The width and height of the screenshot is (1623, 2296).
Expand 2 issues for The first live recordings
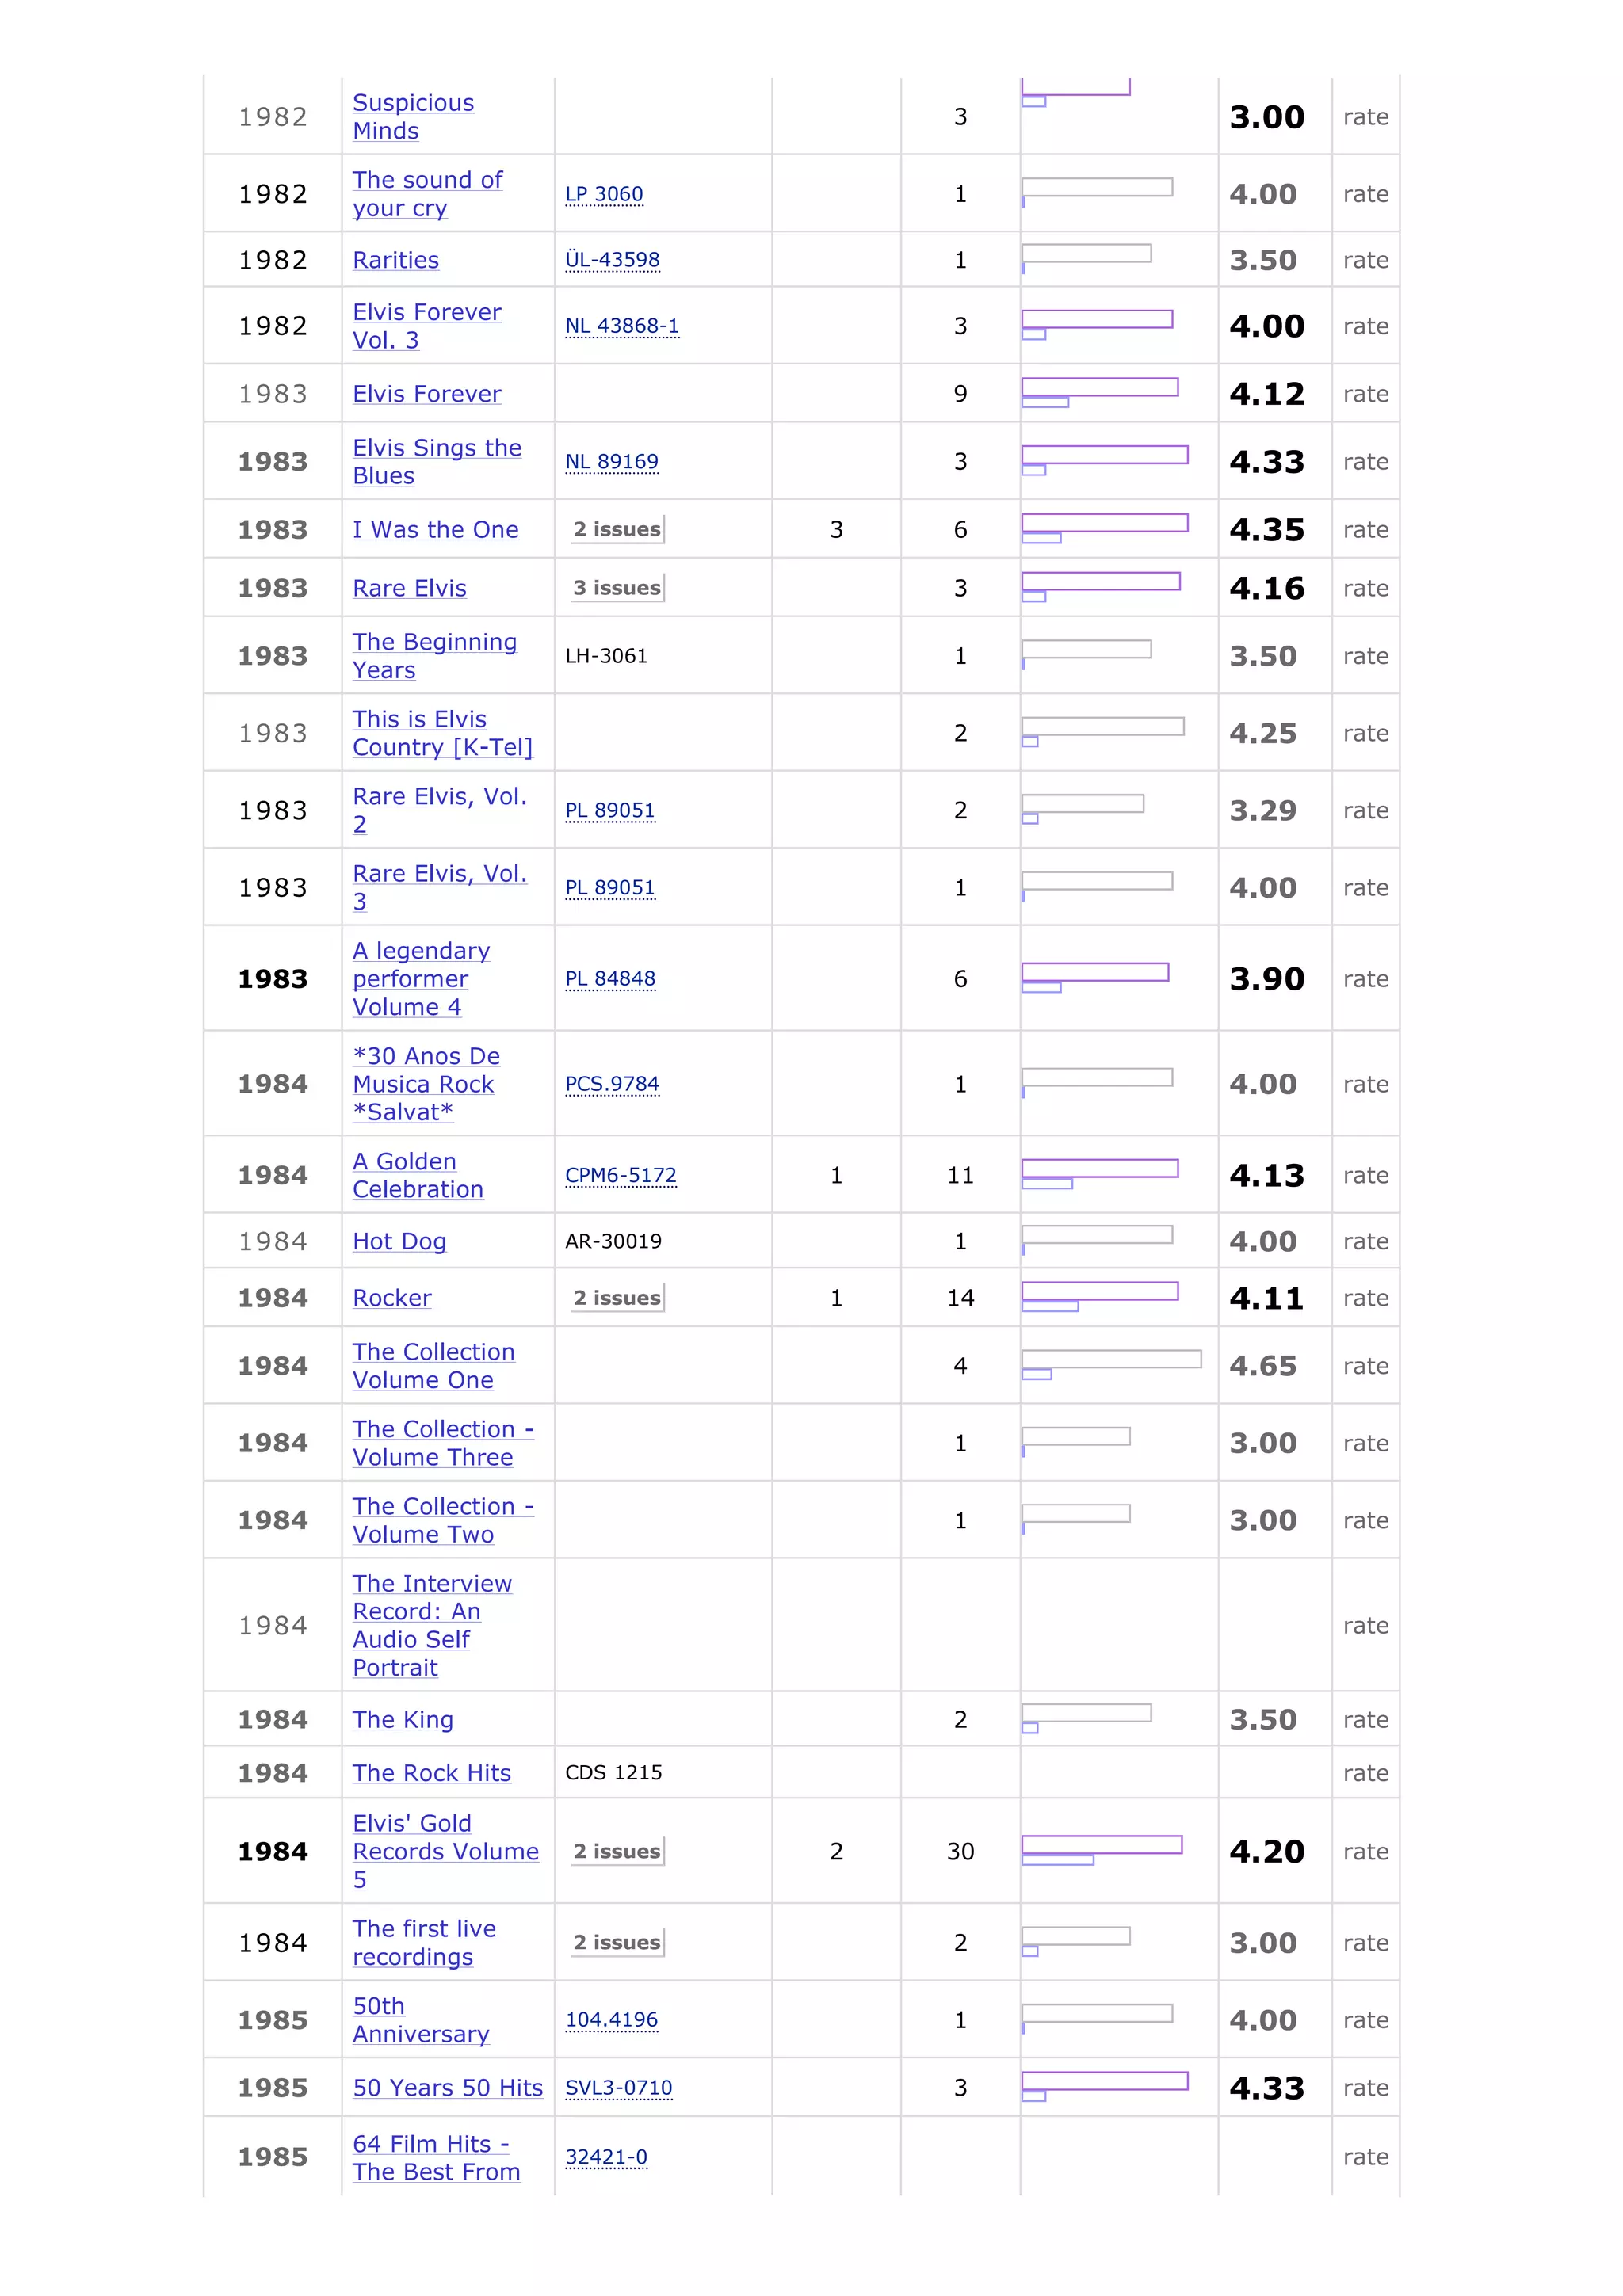pyautogui.click(x=617, y=1942)
